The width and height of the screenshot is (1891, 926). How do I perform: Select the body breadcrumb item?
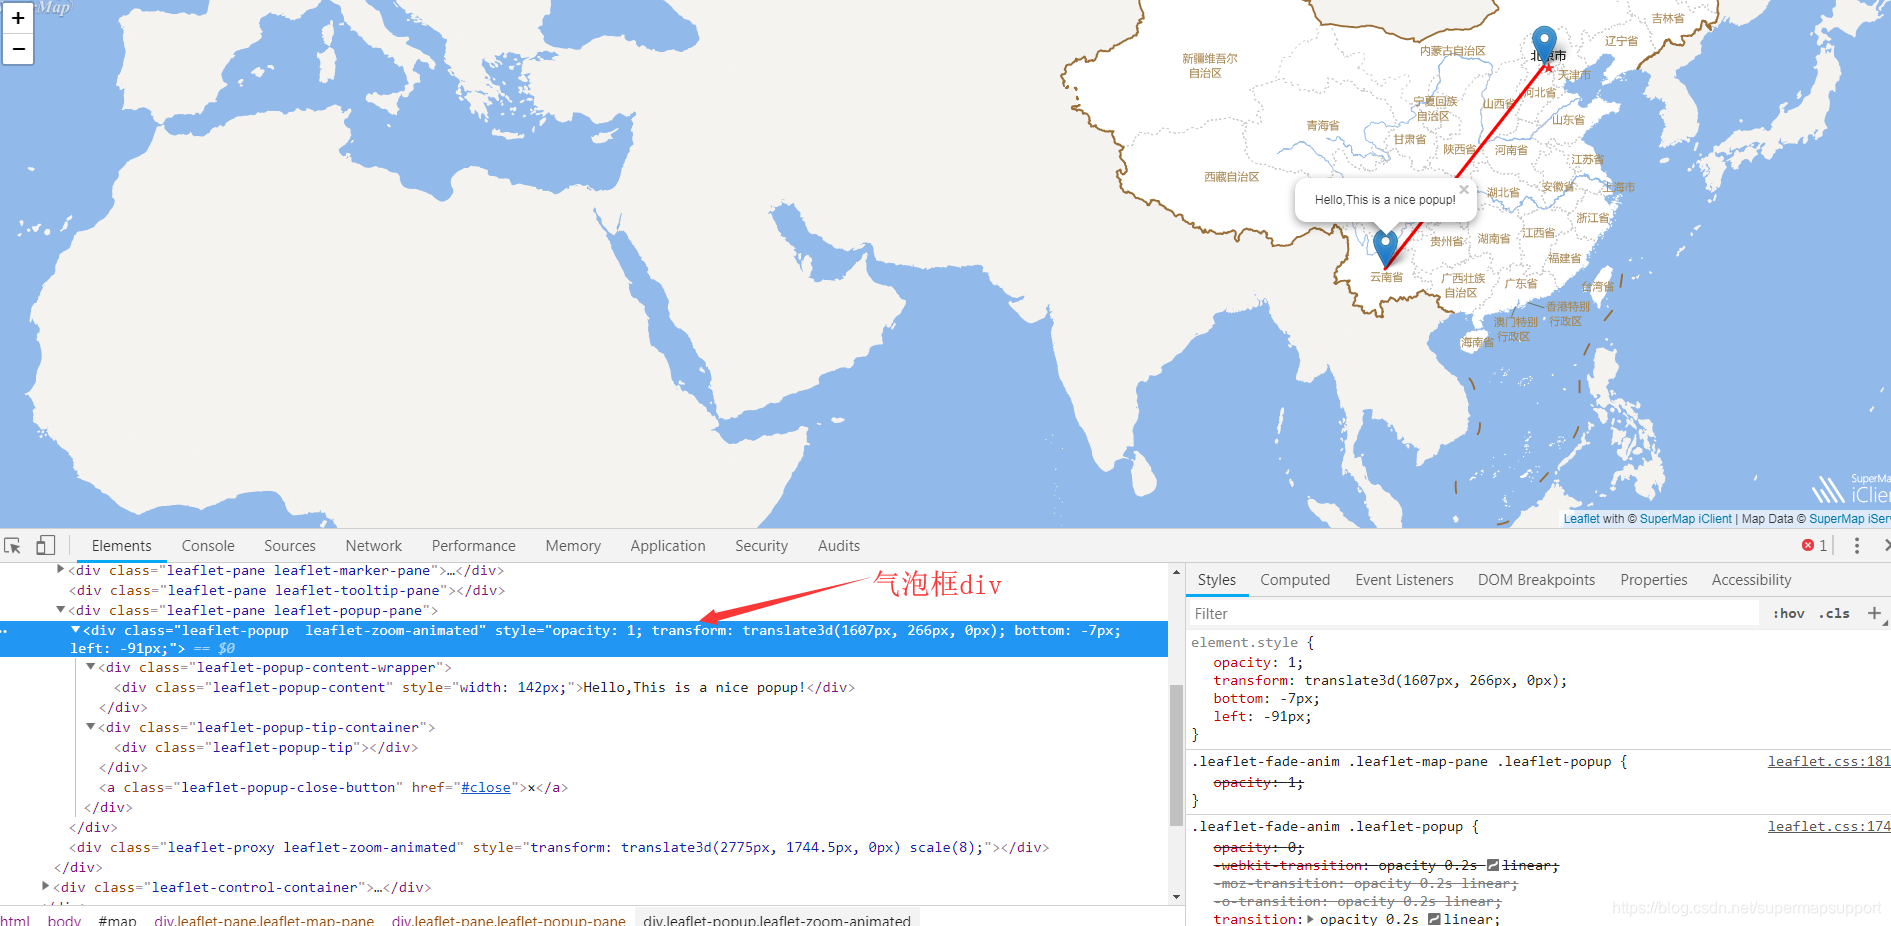point(64,920)
